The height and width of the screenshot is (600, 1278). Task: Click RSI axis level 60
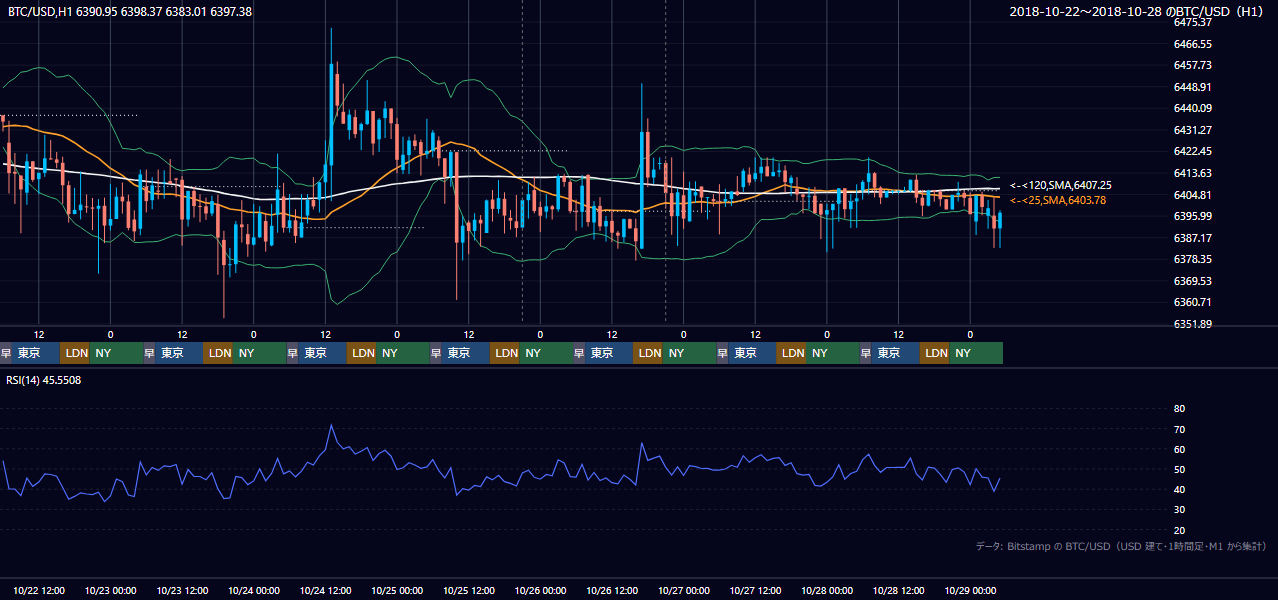click(x=1179, y=449)
